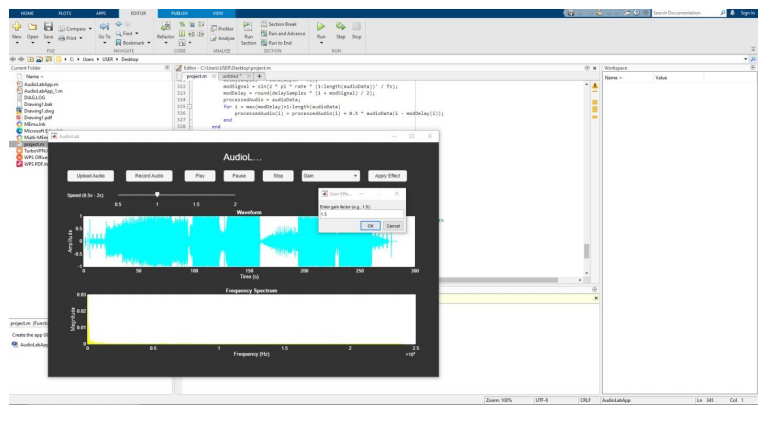The width and height of the screenshot is (767, 445).
Task: Click the comment percent icon
Action: [182, 24]
